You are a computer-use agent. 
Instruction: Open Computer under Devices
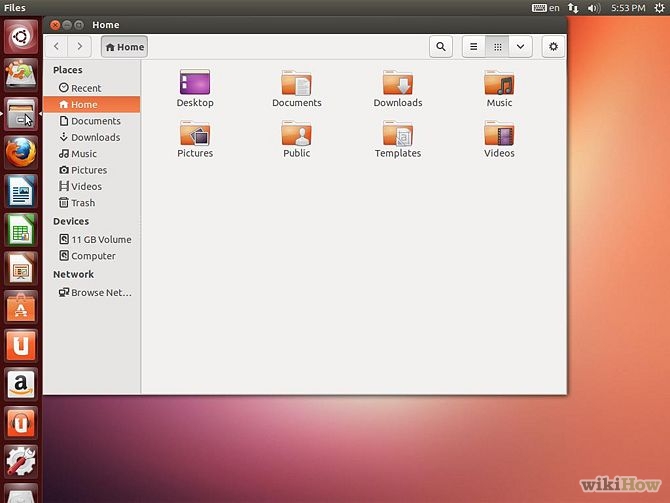pyautogui.click(x=91, y=256)
